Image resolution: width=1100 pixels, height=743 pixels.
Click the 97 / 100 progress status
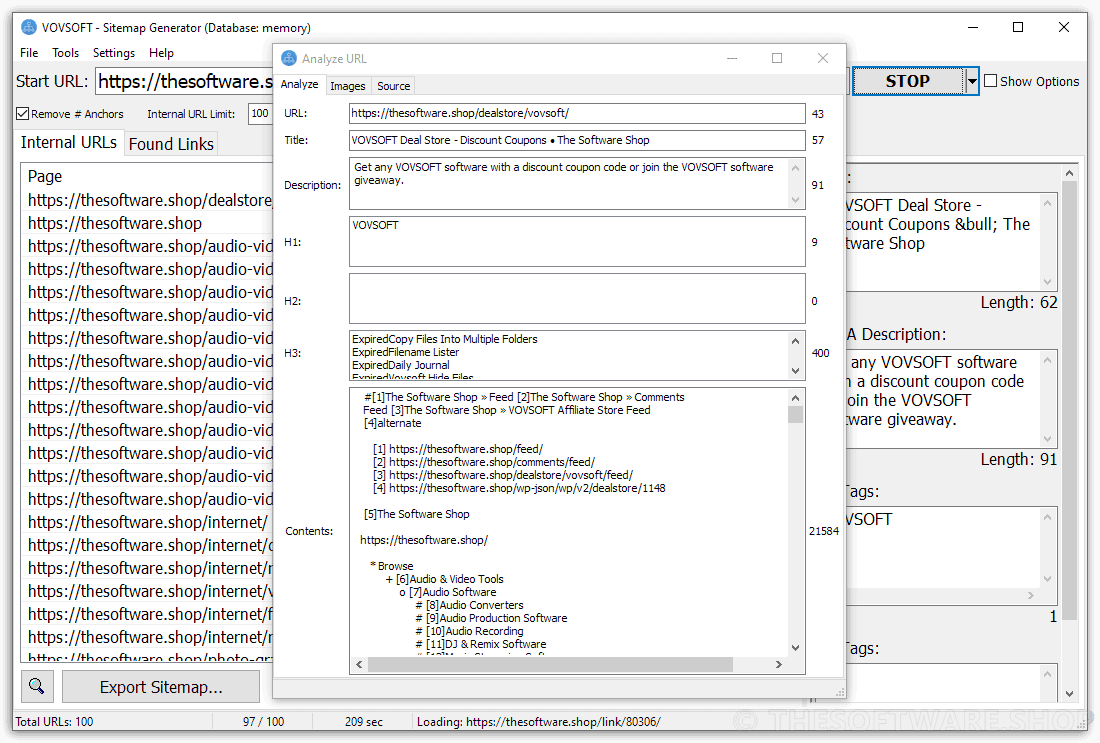263,721
